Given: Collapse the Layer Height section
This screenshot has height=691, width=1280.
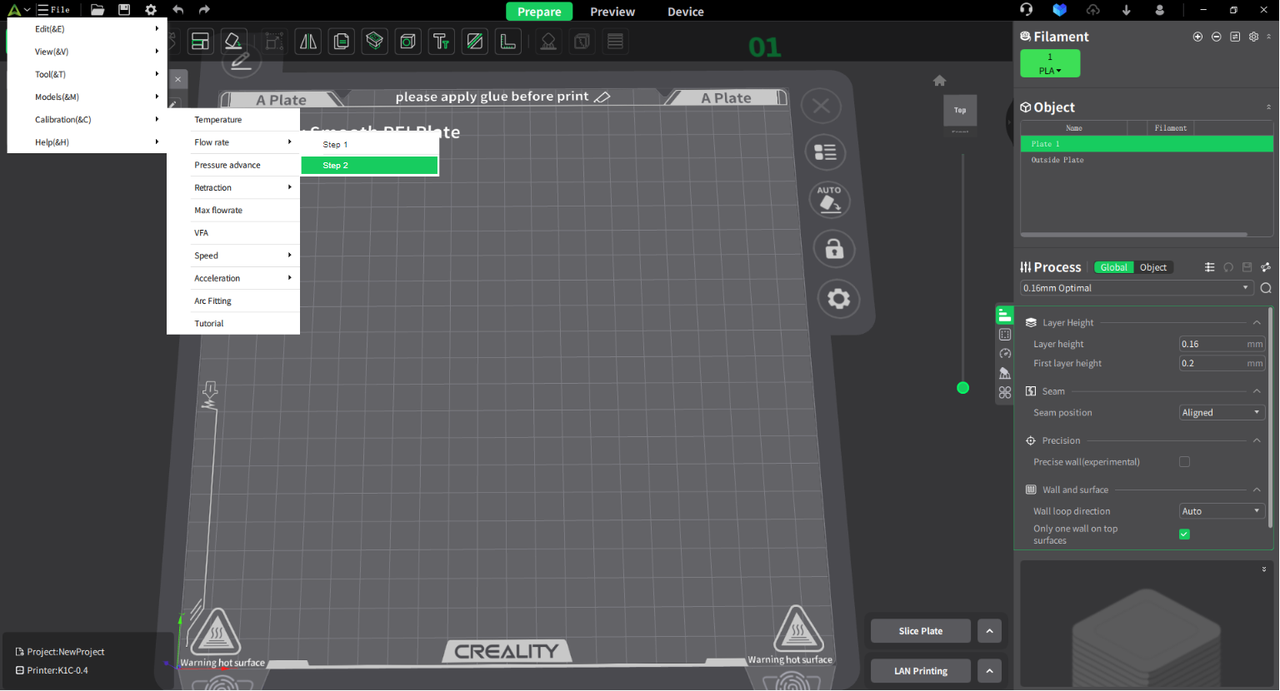Looking at the screenshot, I should (1257, 322).
